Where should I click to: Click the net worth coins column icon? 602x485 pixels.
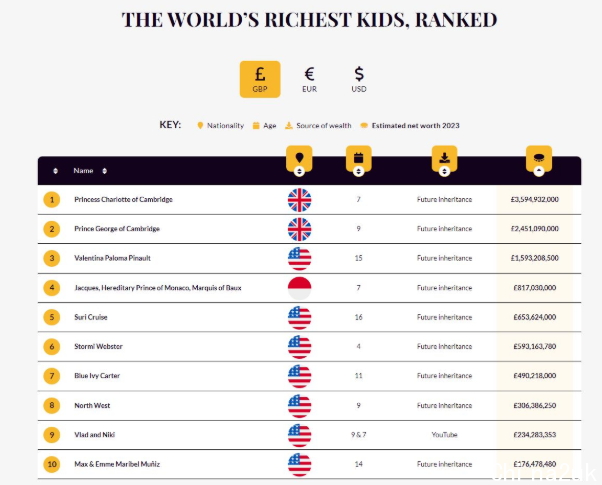pyautogui.click(x=538, y=157)
